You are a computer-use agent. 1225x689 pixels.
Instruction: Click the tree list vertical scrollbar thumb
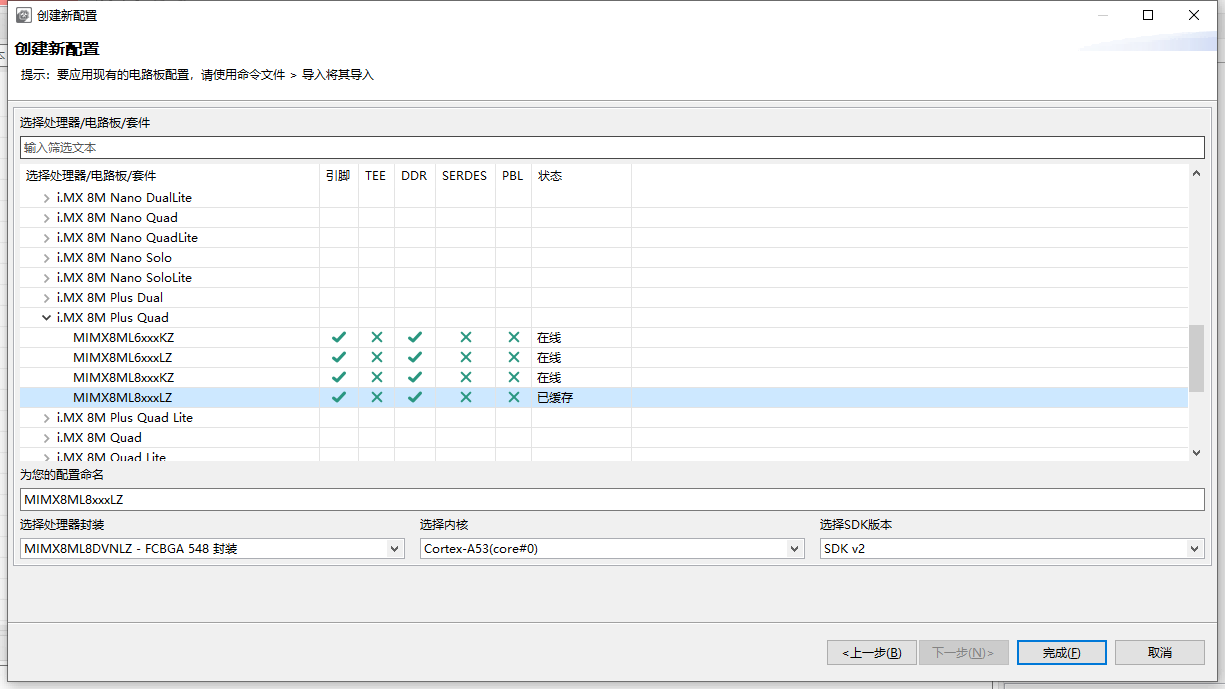tap(1196, 358)
